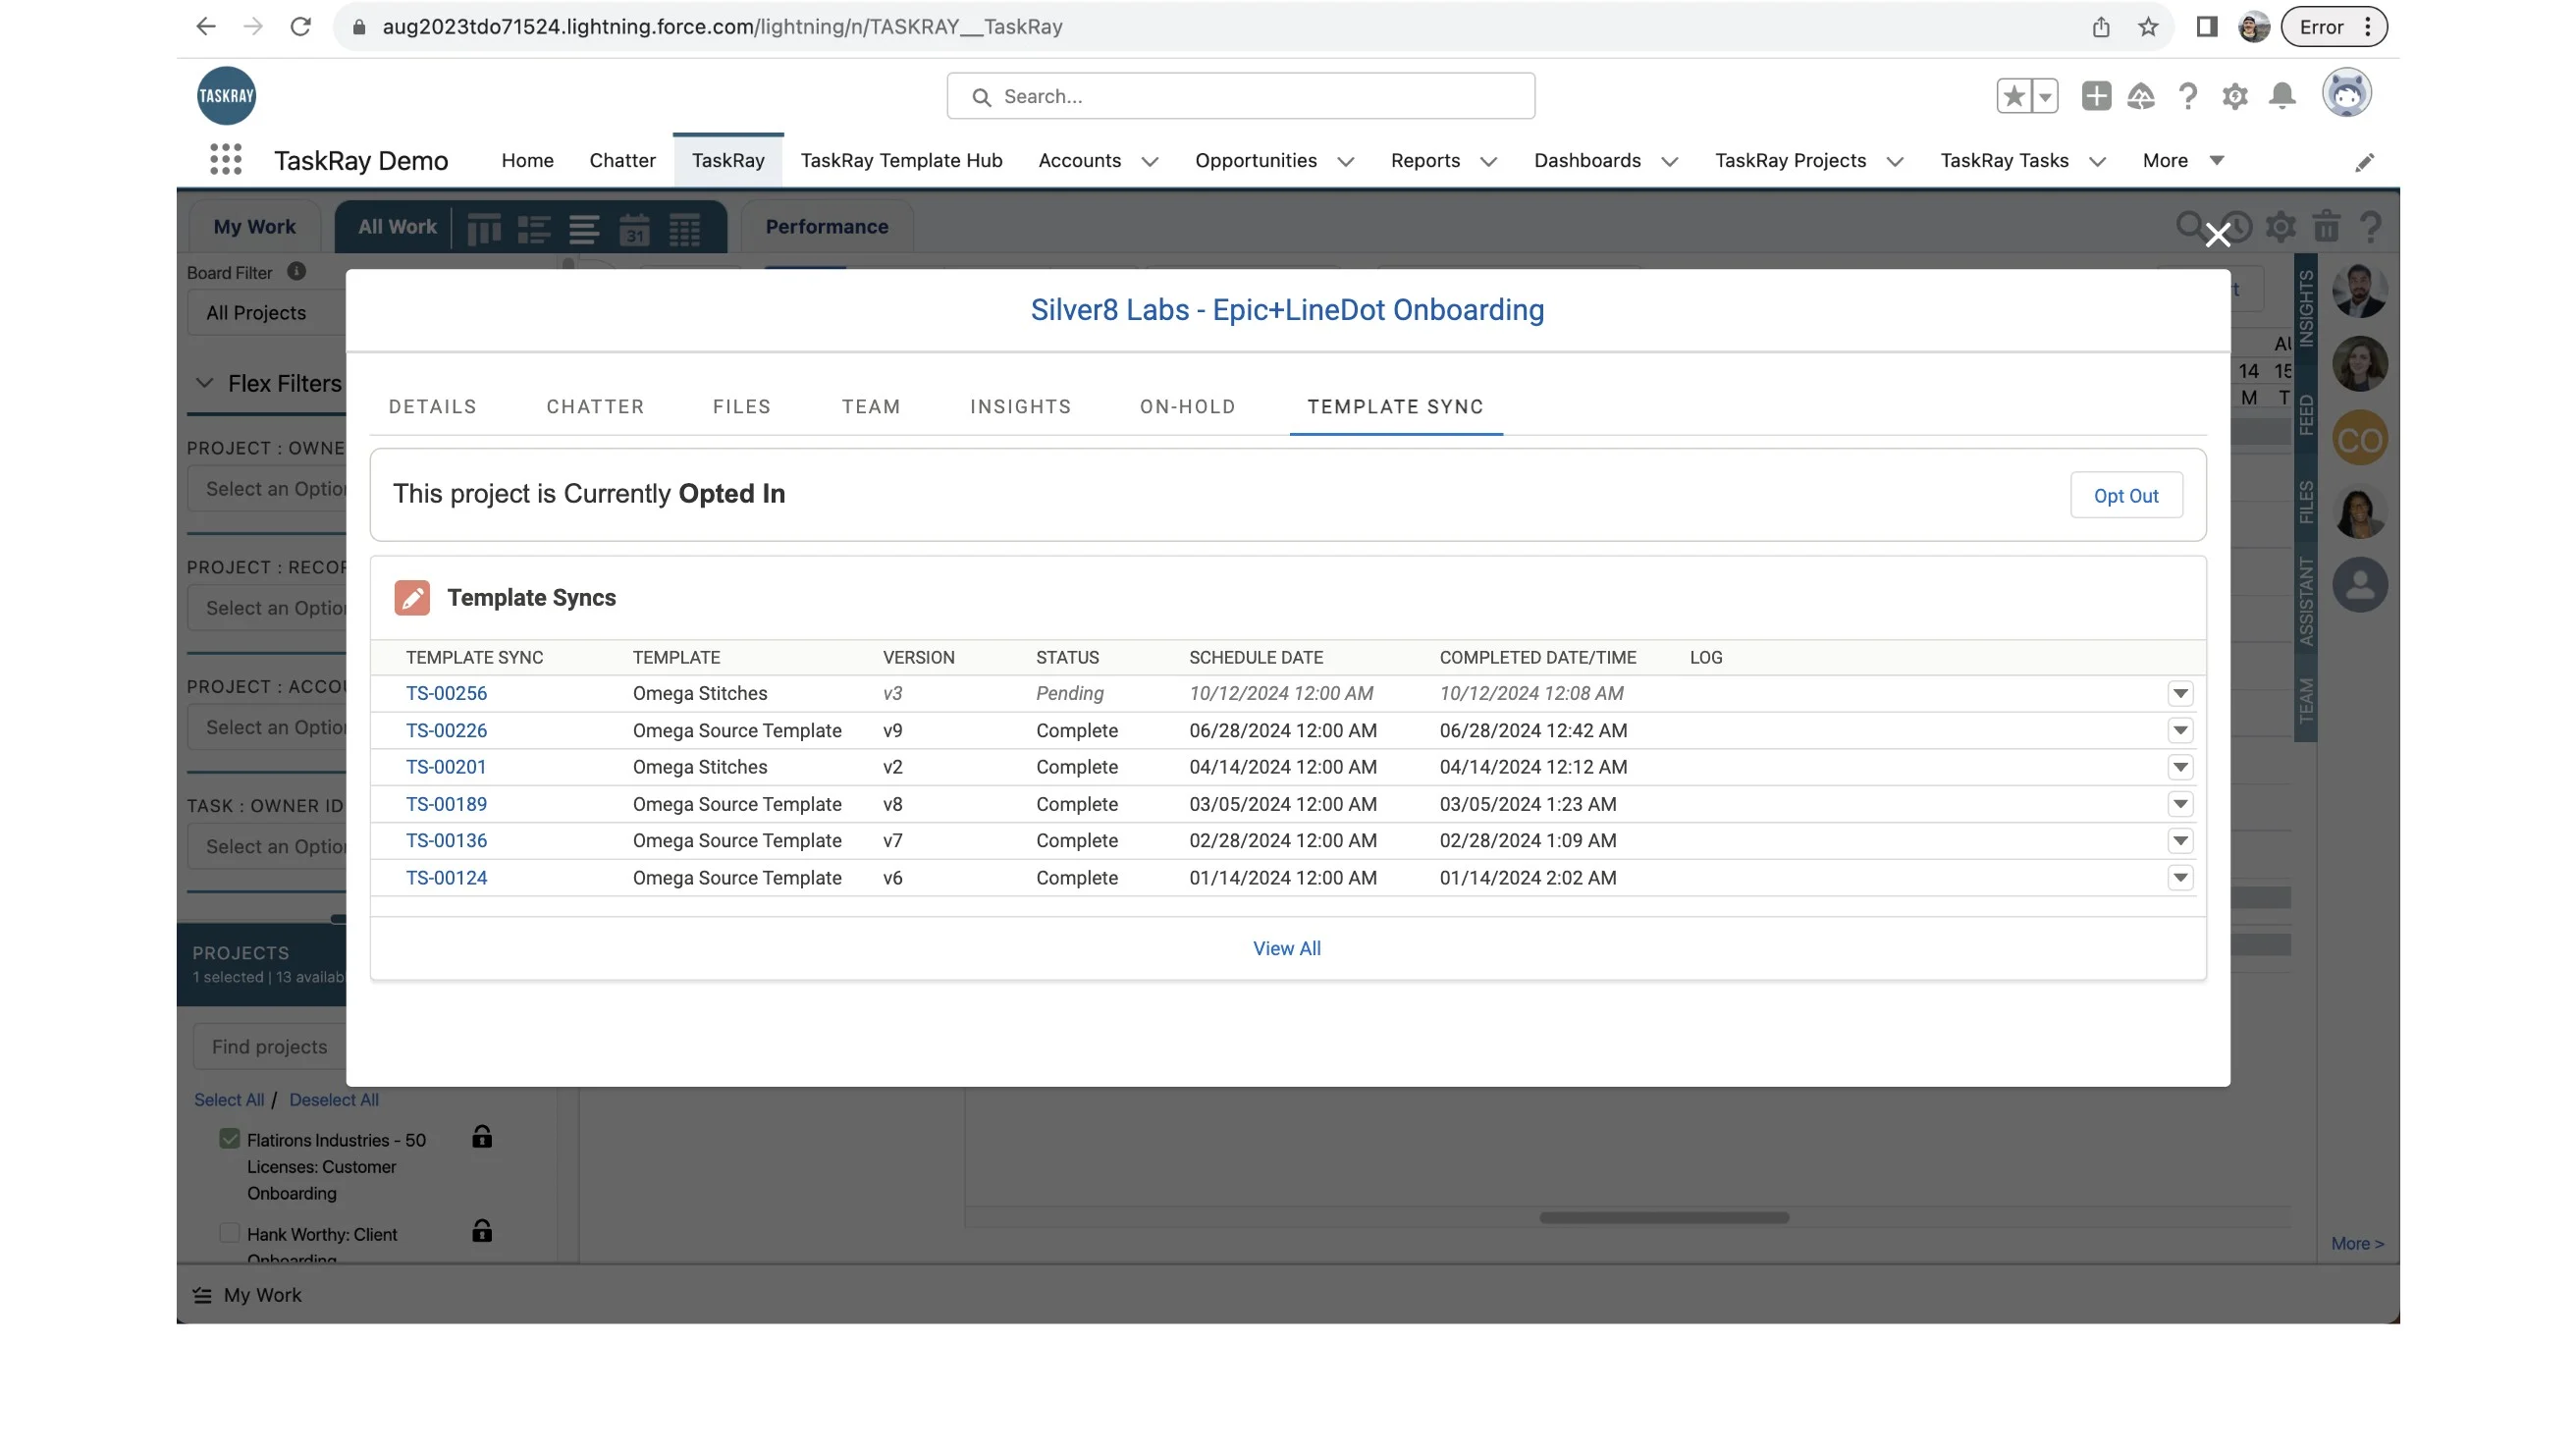This screenshot has height=1449, width=2576.
Task: Open the Salesforce Trailhead guidance icon
Action: (2141, 96)
